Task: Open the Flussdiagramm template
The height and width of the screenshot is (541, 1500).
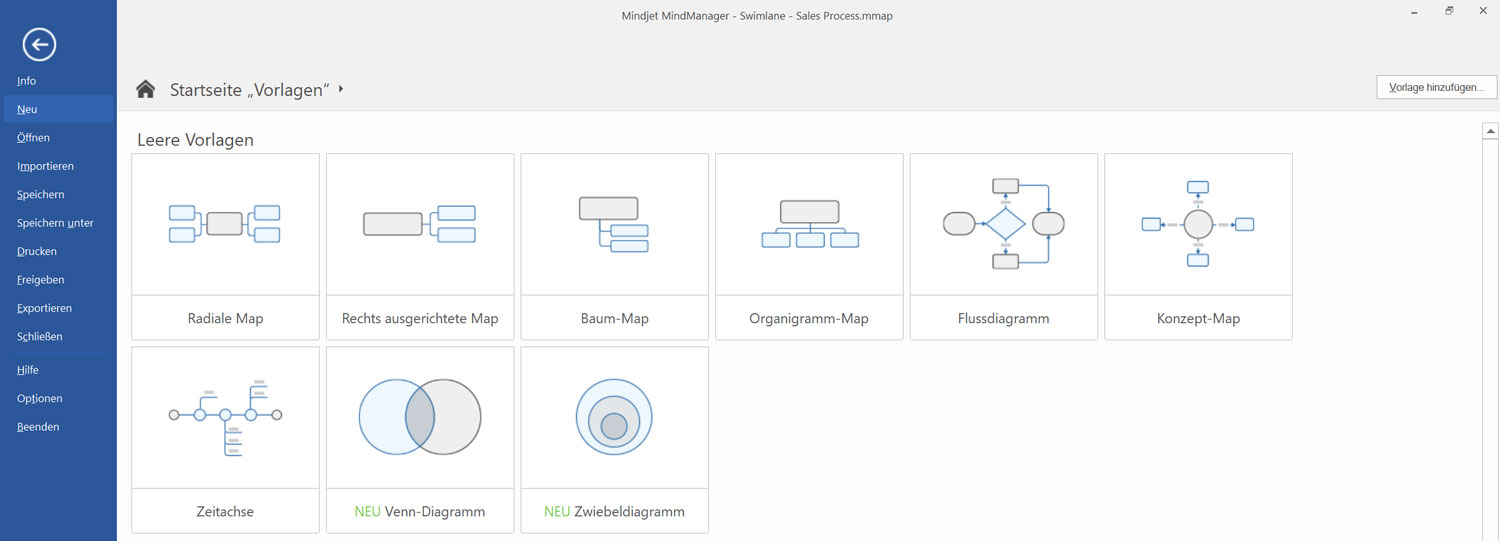Action: coord(1003,224)
